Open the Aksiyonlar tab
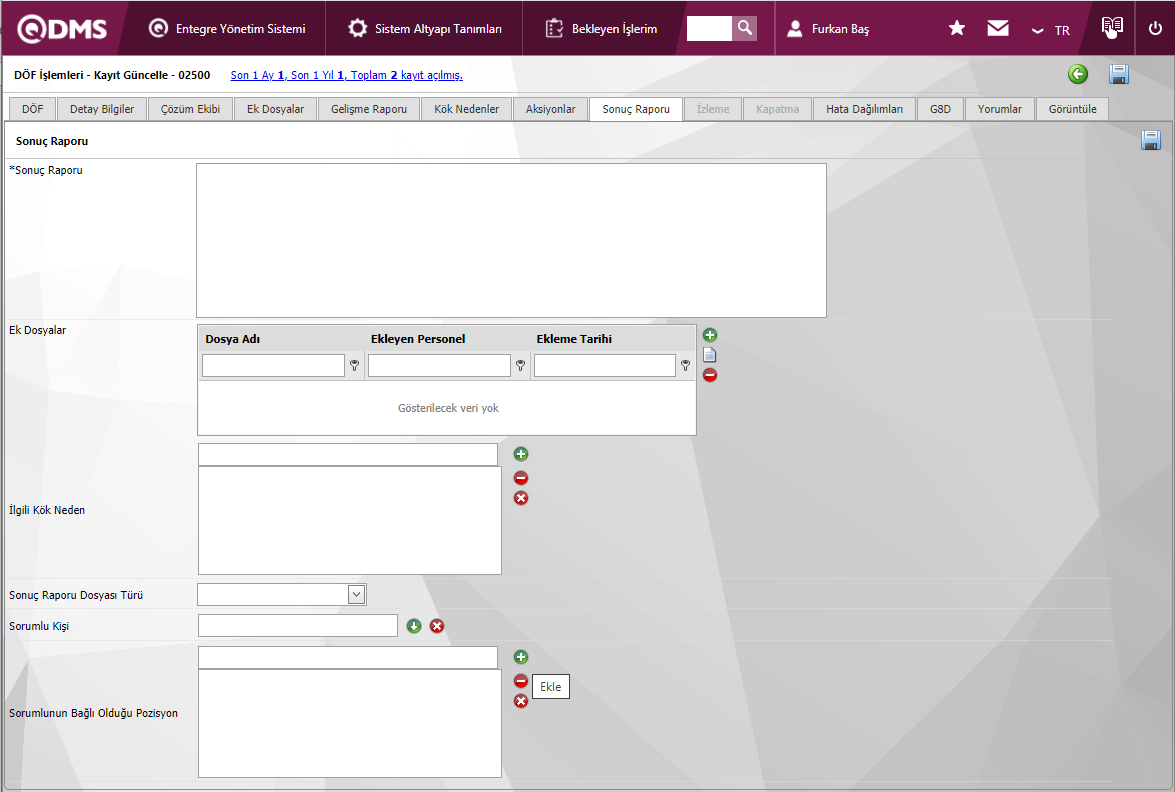 tap(551, 109)
